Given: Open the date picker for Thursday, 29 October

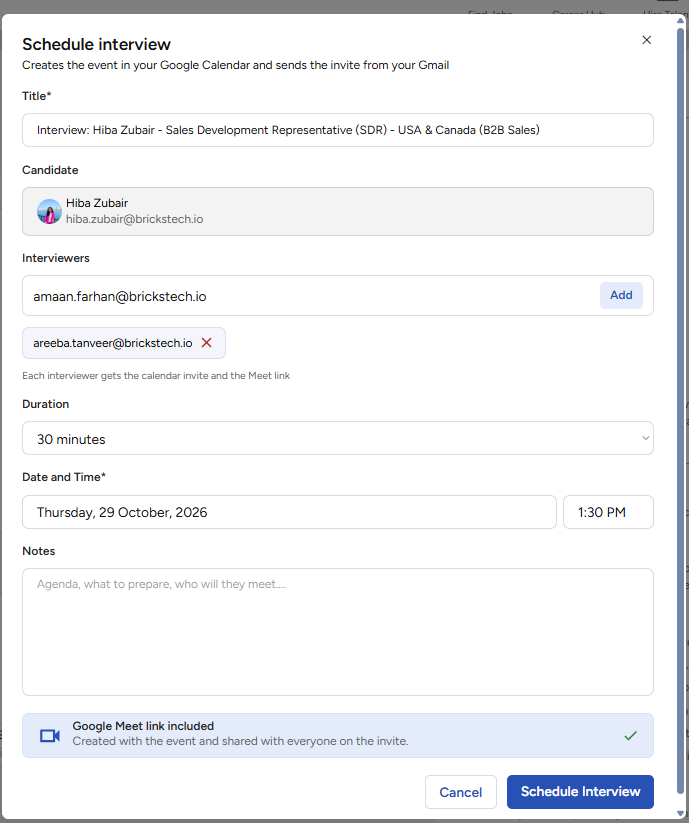Looking at the screenshot, I should 289,512.
